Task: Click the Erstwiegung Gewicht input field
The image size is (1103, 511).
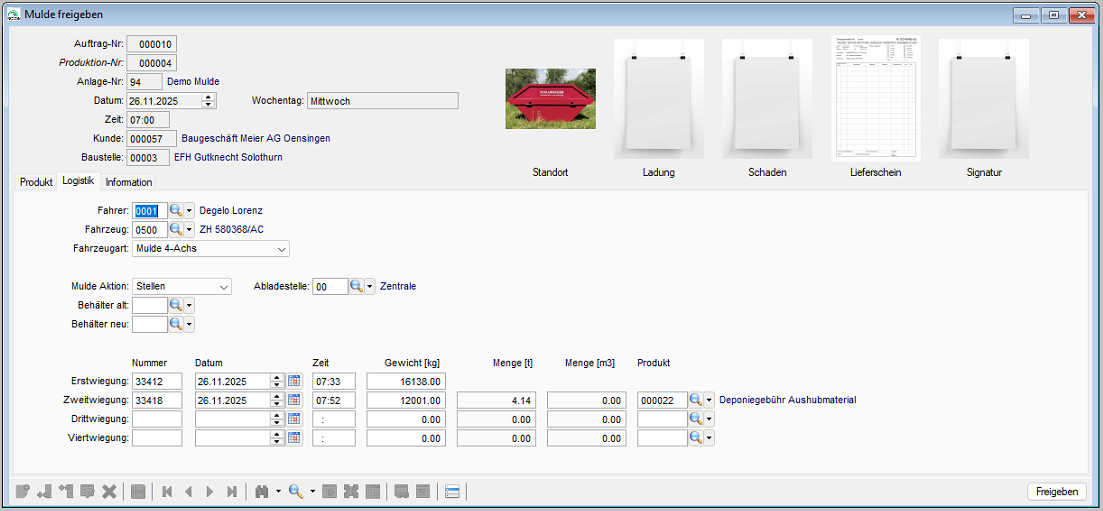Action: (x=406, y=381)
